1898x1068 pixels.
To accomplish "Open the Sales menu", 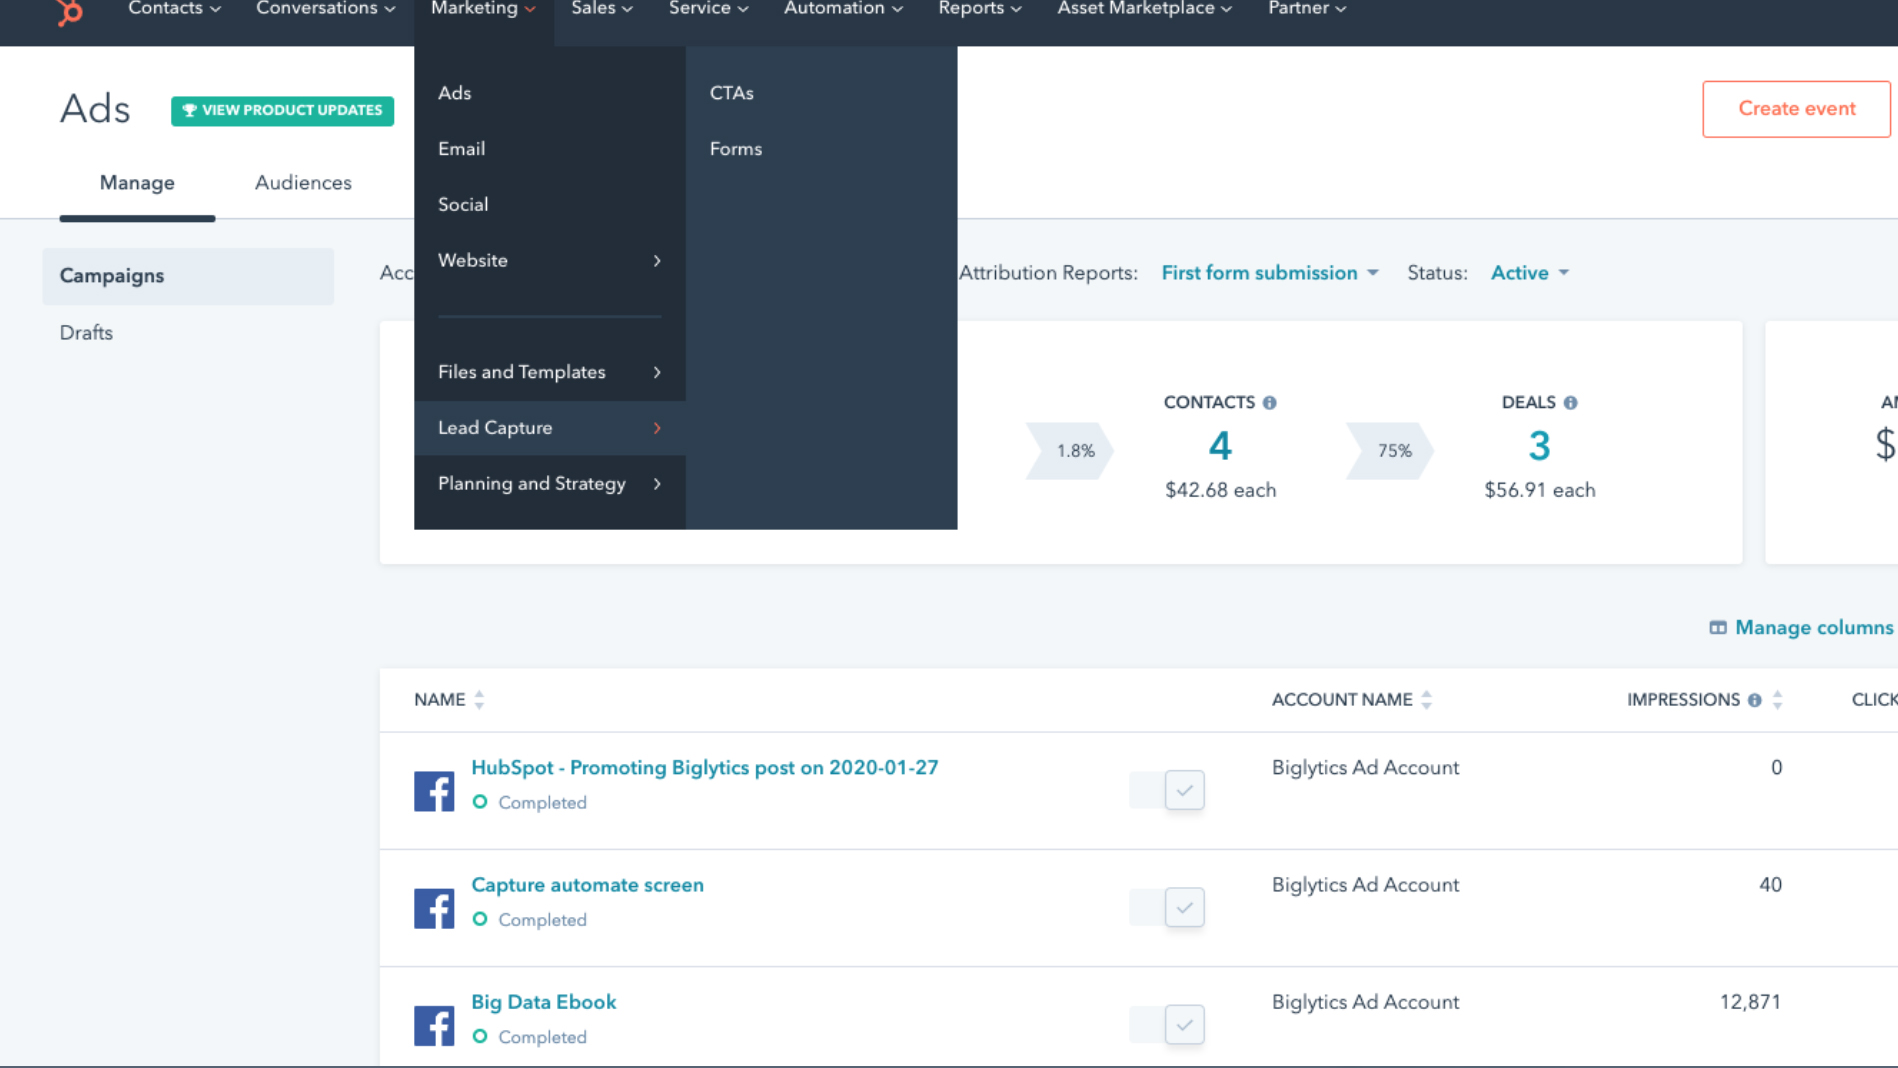I will [602, 9].
